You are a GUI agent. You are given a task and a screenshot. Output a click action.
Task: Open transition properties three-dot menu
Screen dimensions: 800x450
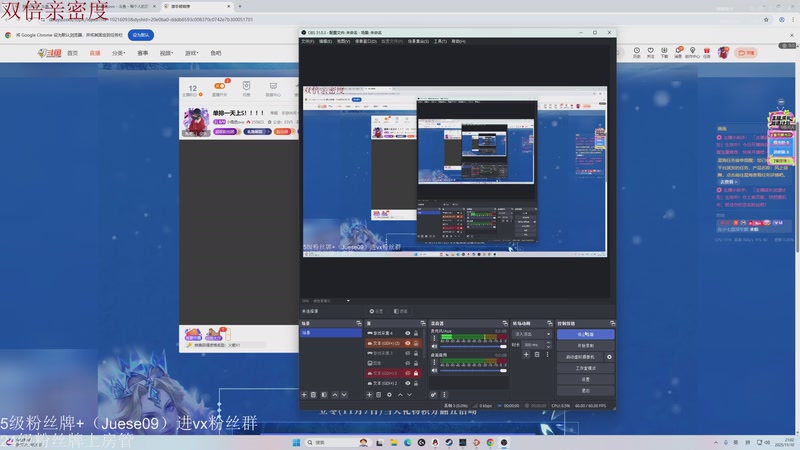[x=547, y=355]
